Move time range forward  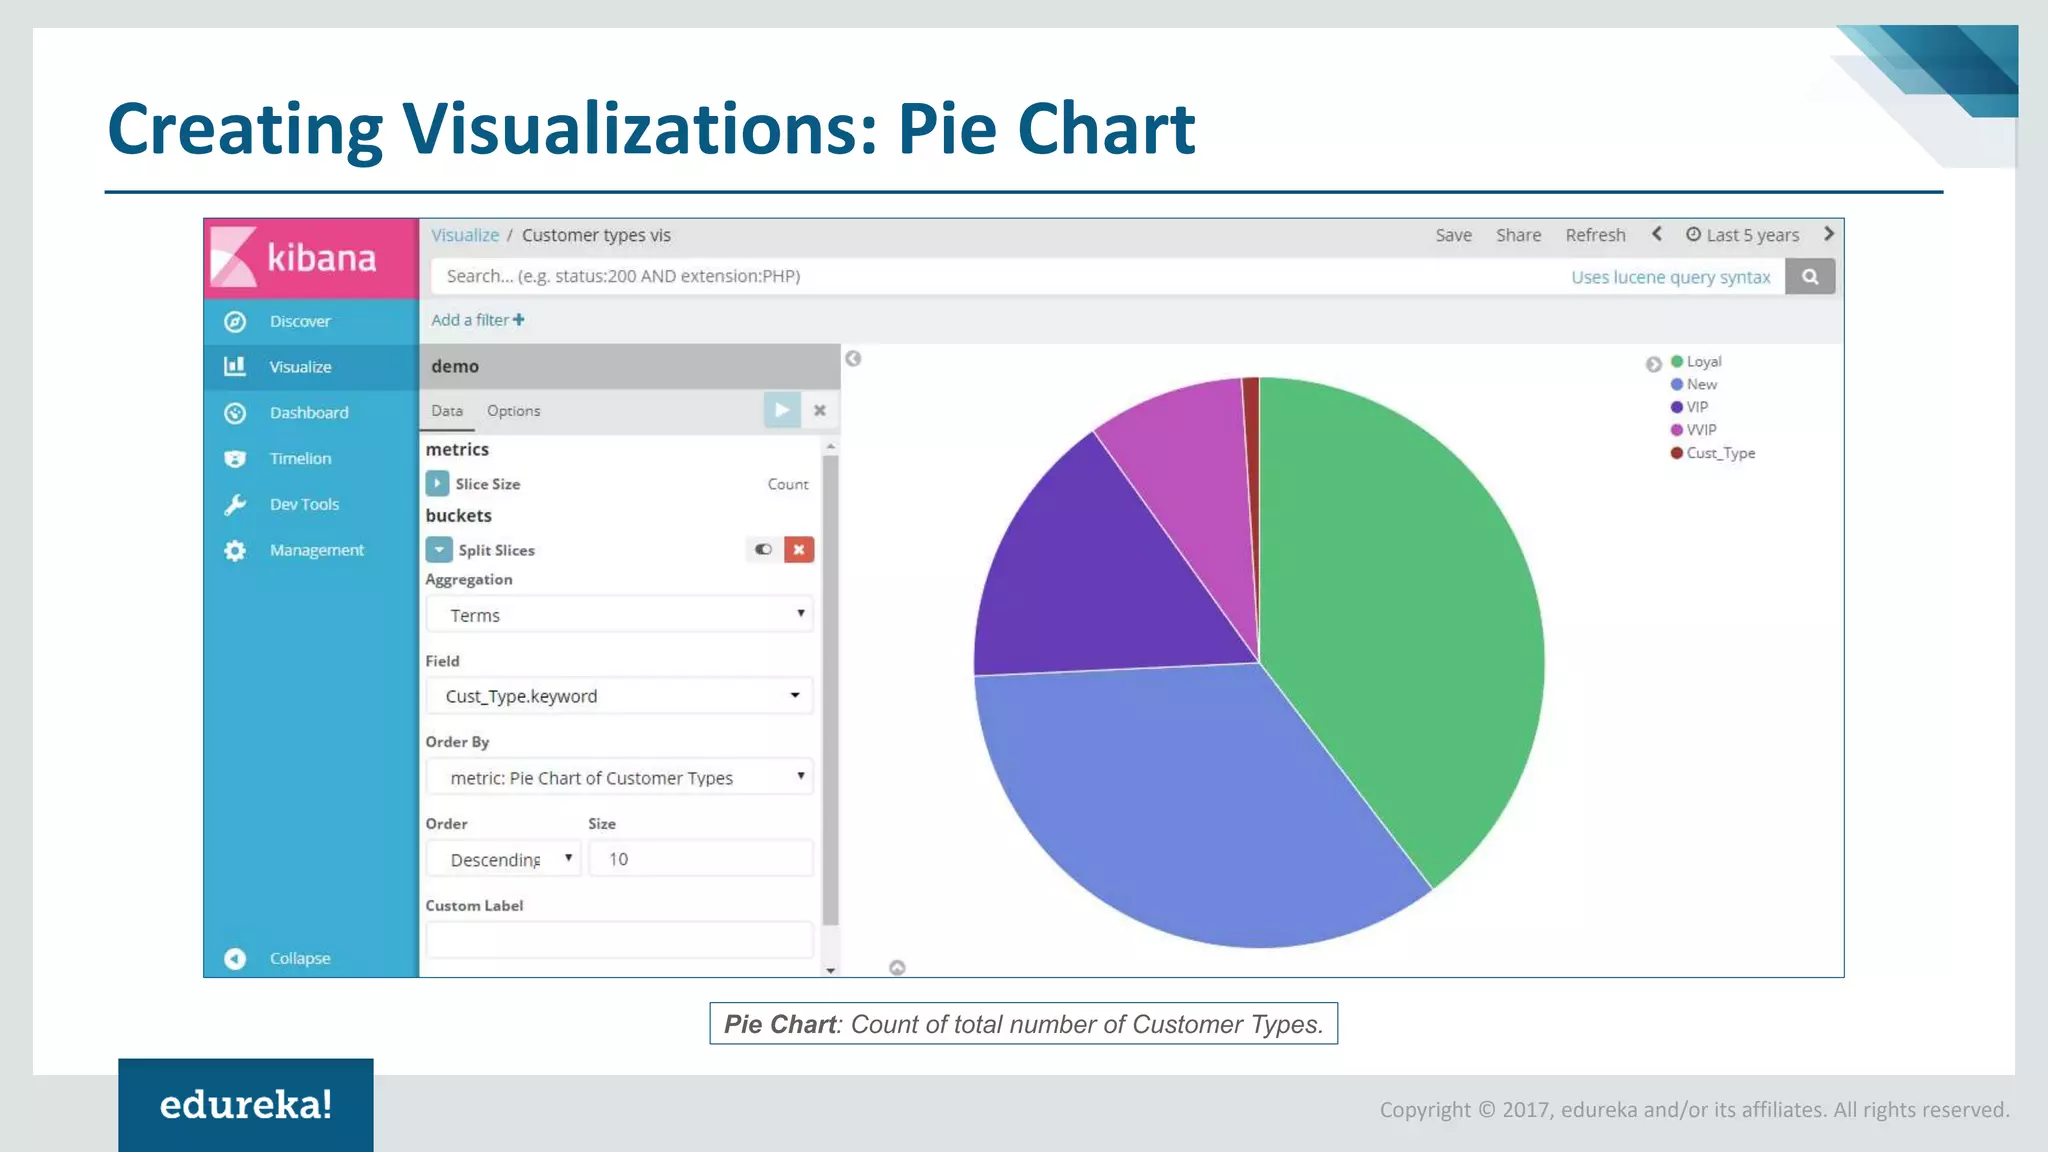(x=1828, y=234)
